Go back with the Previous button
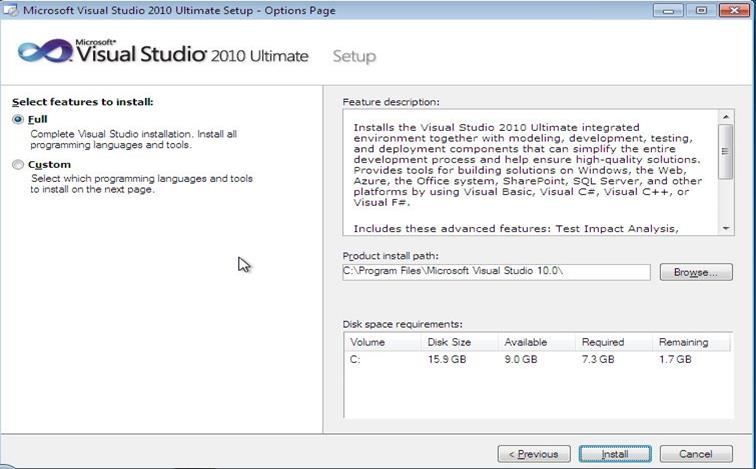The height and width of the screenshot is (469, 756). pyautogui.click(x=534, y=454)
